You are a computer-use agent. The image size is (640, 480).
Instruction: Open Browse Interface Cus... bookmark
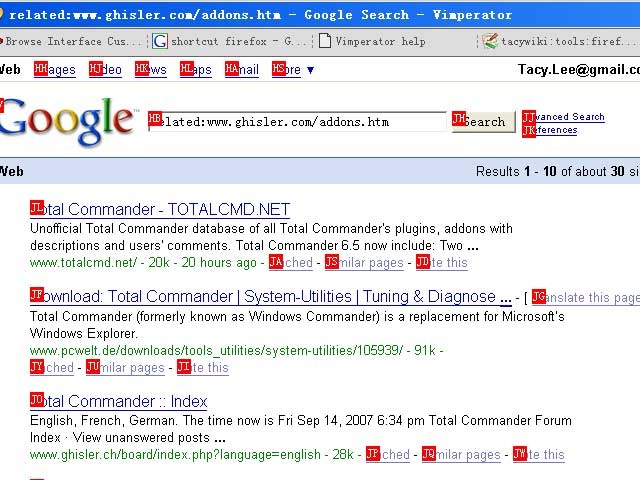tap(70, 41)
